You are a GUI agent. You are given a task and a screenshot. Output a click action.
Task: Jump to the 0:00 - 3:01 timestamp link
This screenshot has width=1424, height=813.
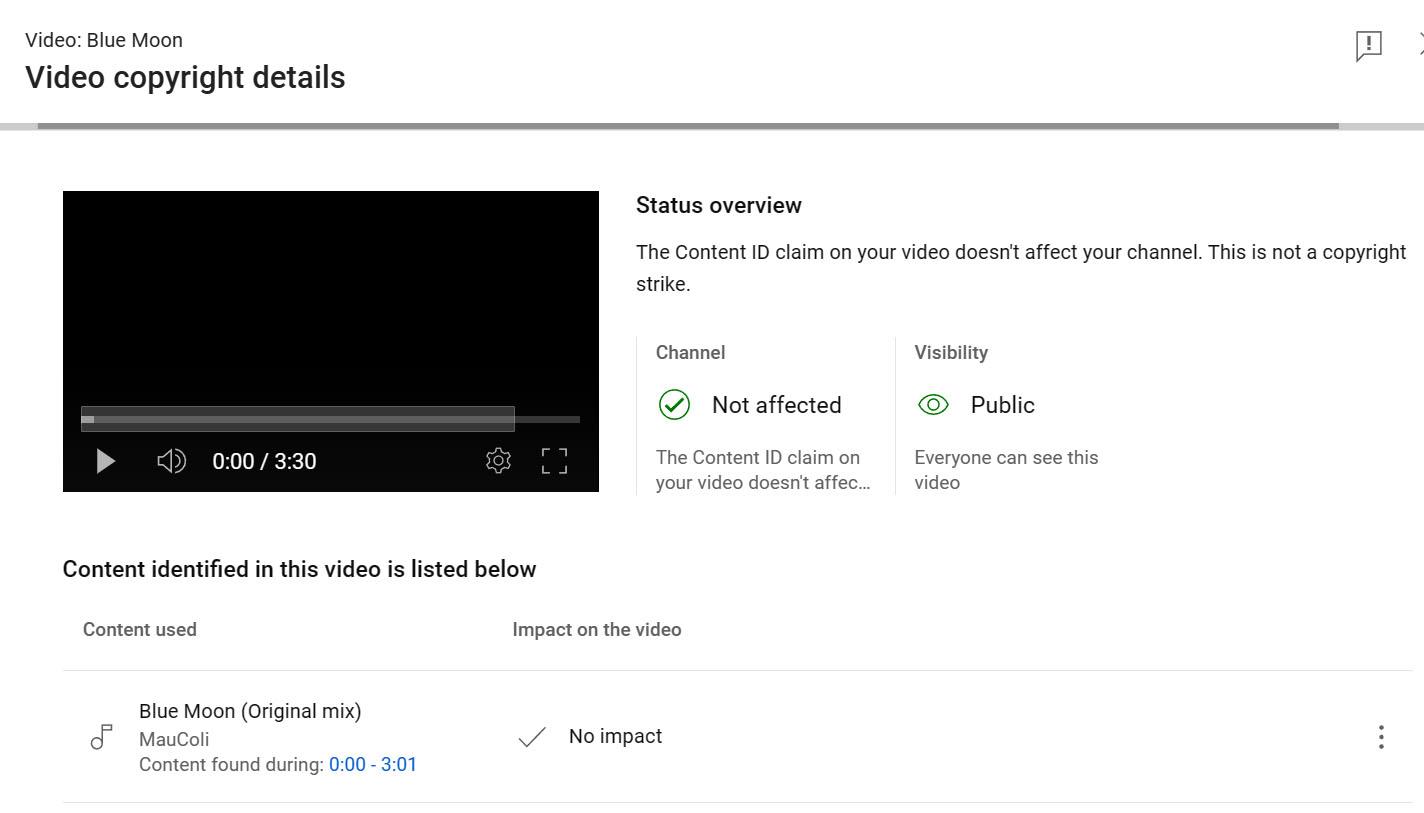(x=372, y=765)
